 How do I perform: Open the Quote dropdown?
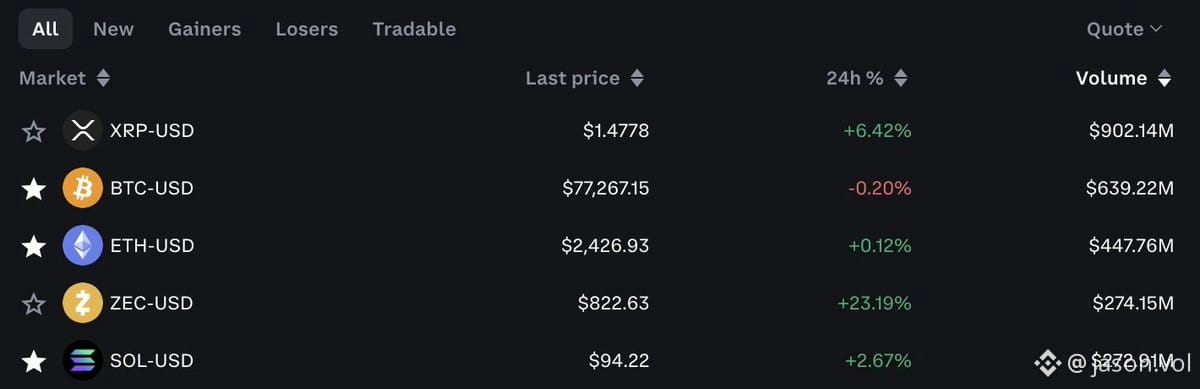(x=1125, y=29)
